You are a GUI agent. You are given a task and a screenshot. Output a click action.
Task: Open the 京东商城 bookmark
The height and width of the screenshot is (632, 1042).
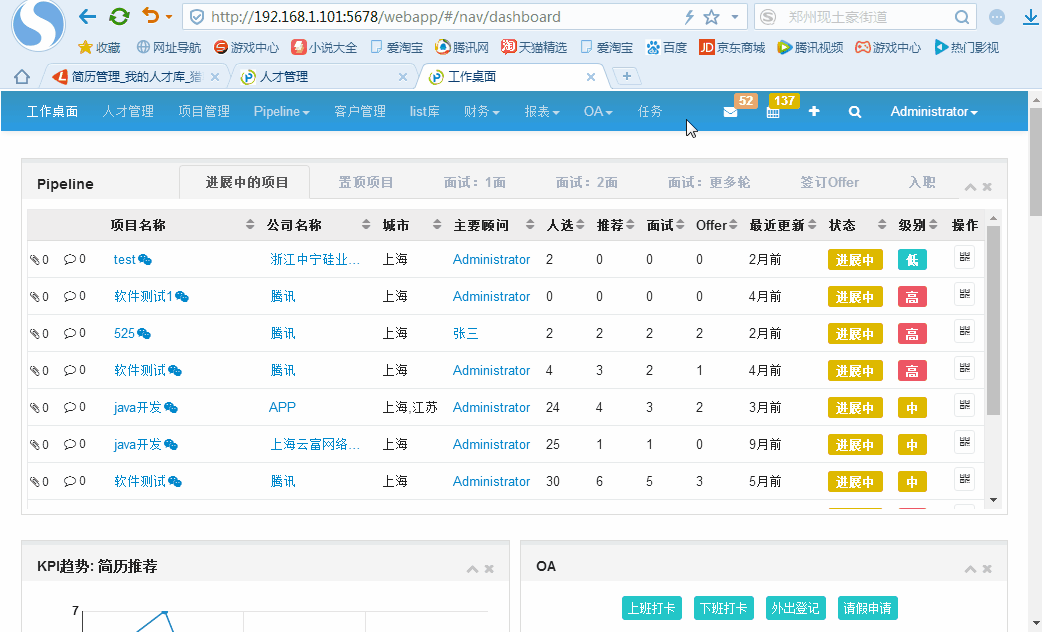[x=732, y=47]
